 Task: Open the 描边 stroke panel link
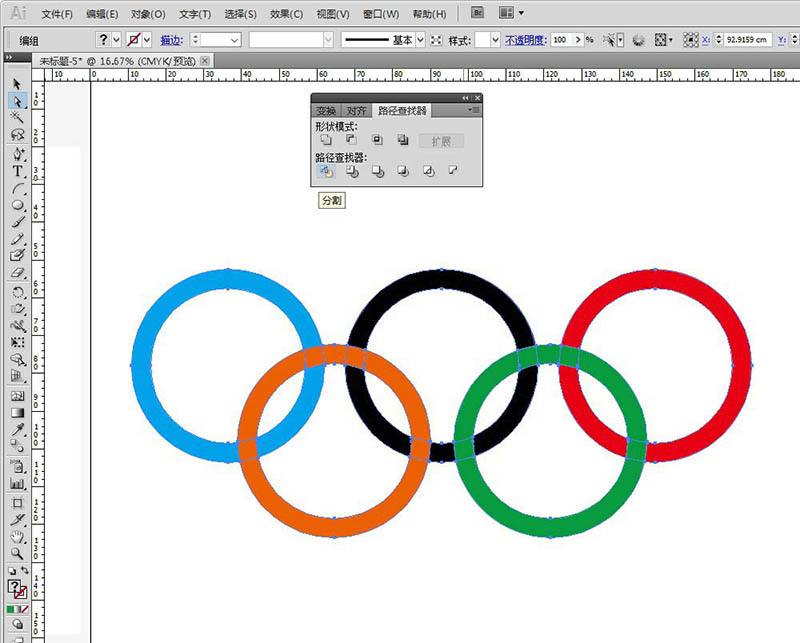(x=171, y=40)
